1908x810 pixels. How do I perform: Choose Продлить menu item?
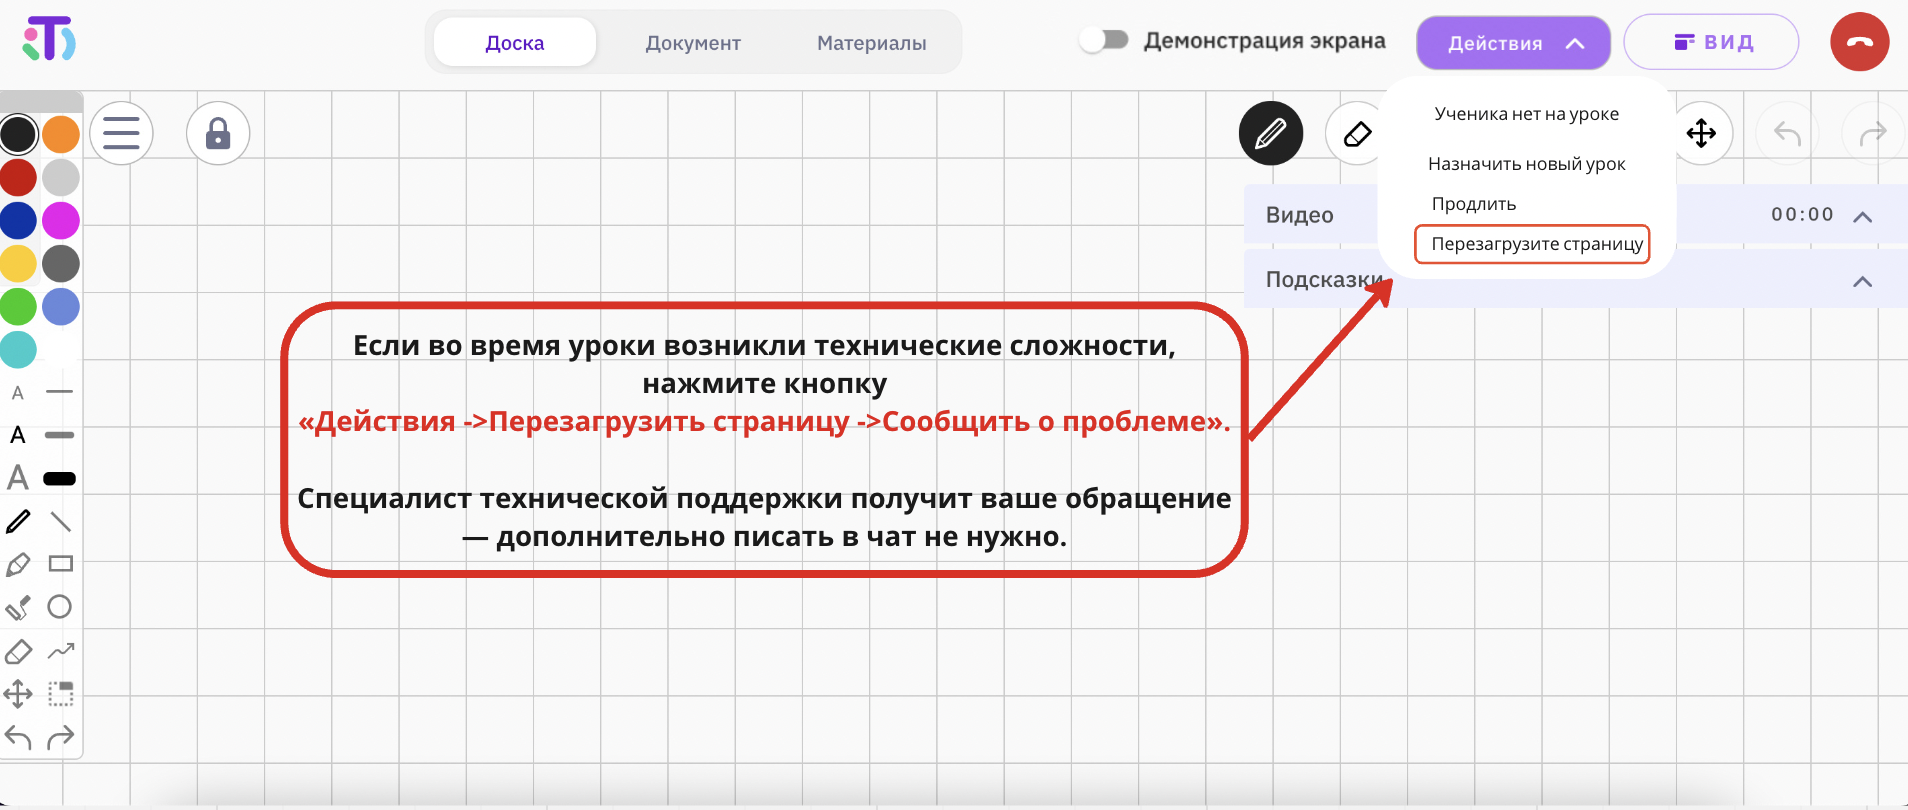click(x=1474, y=204)
